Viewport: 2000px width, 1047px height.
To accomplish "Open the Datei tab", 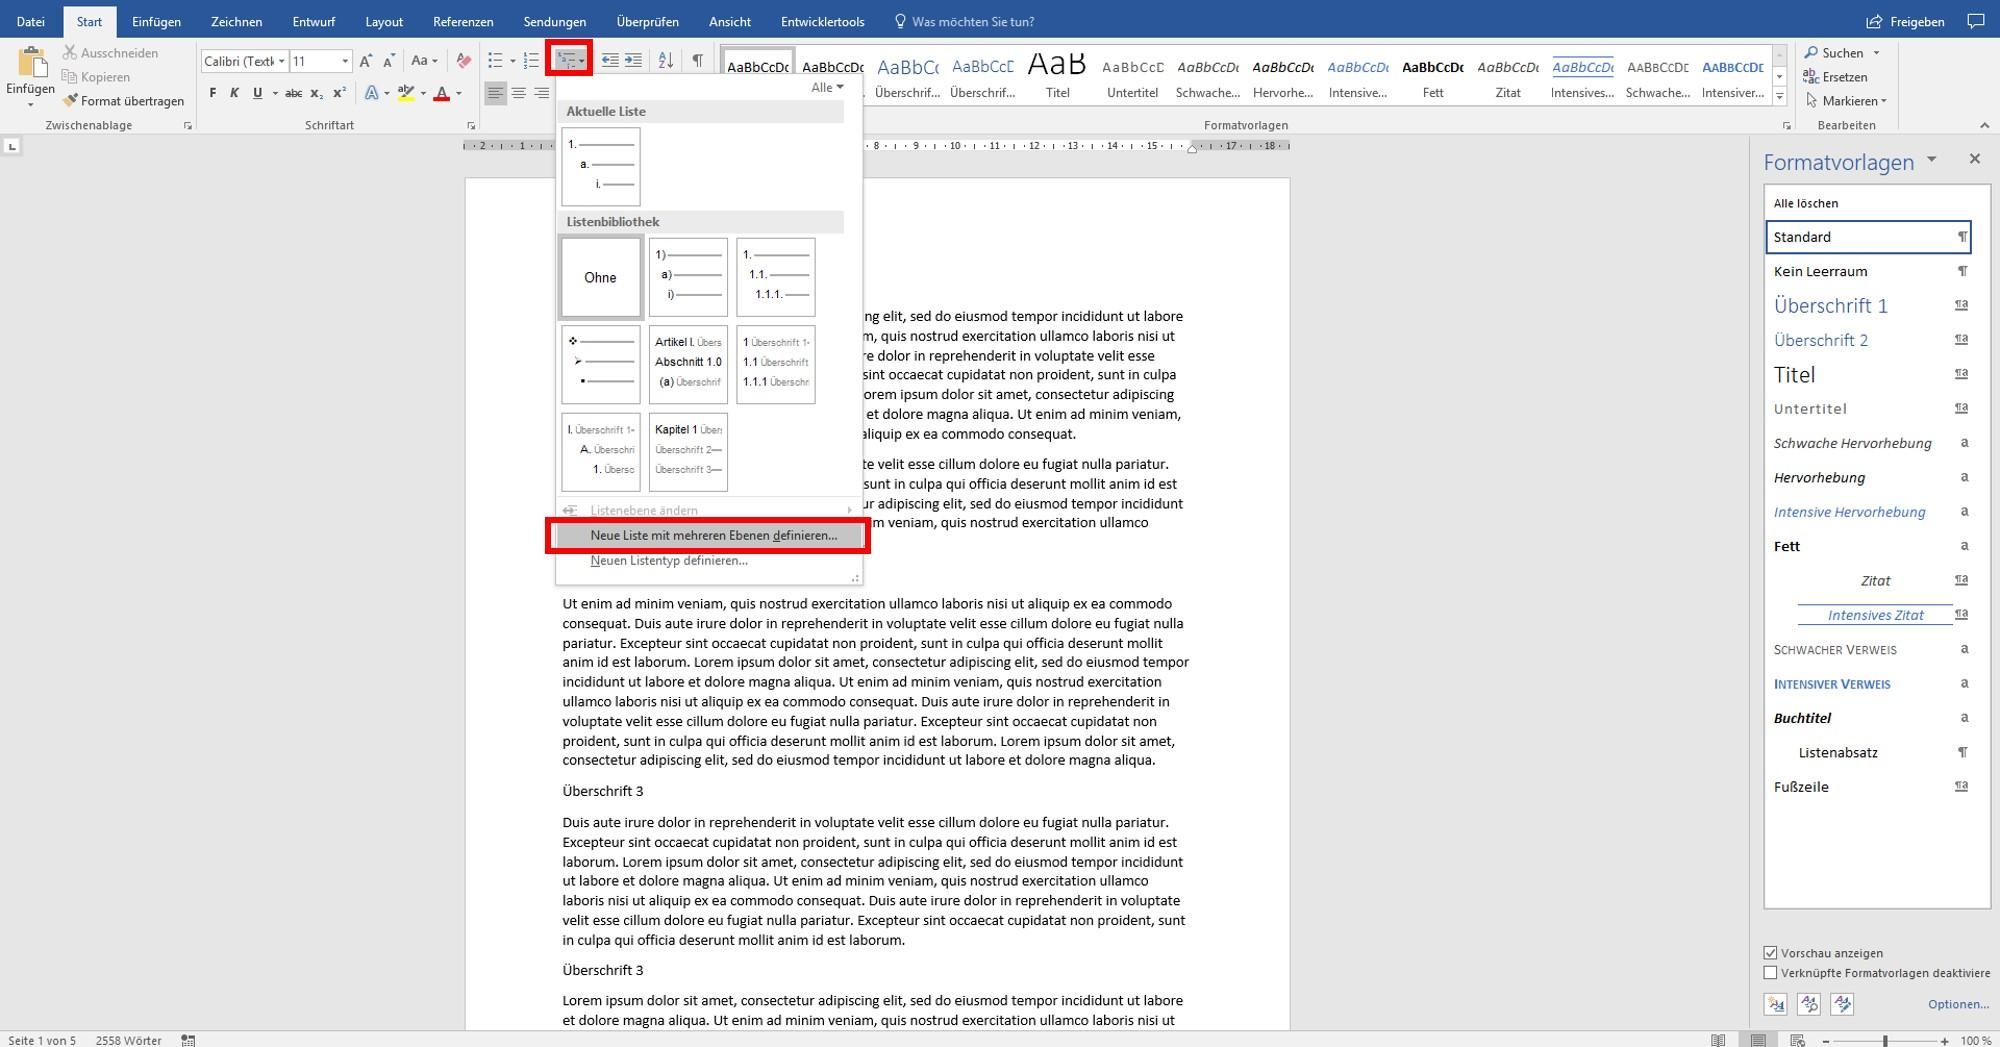I will tap(30, 21).
